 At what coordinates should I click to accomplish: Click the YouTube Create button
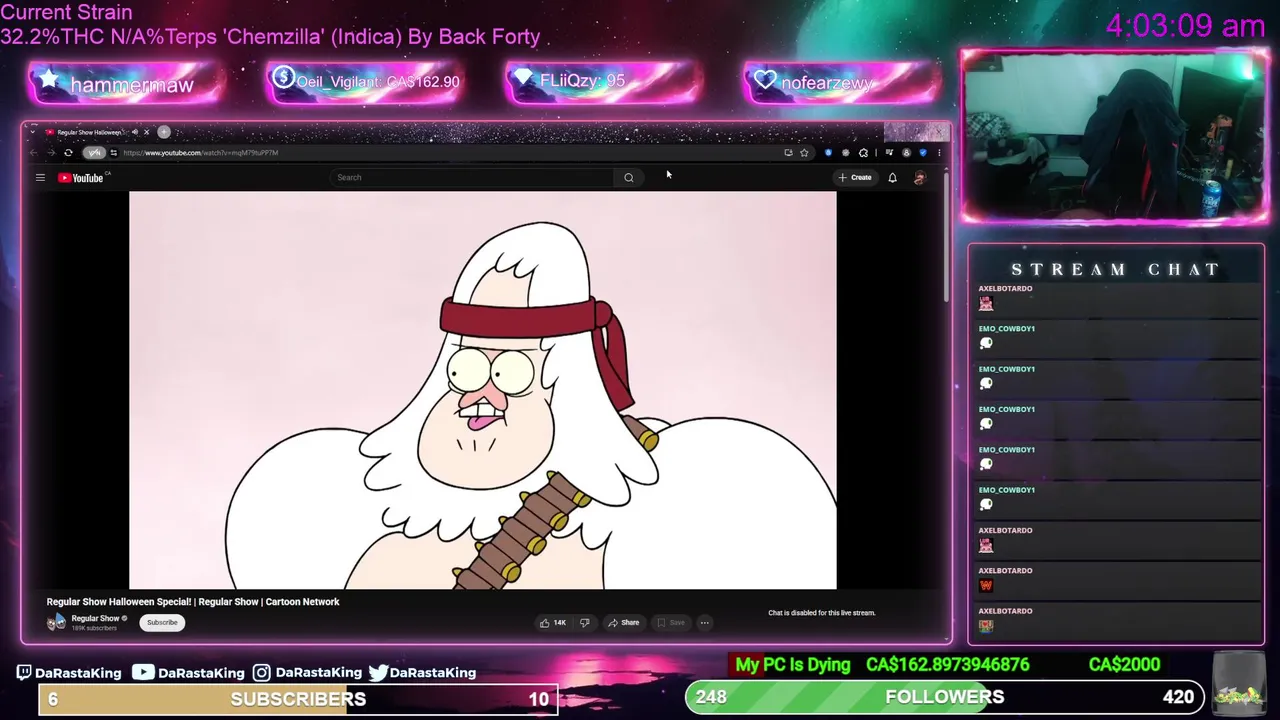[x=855, y=178]
